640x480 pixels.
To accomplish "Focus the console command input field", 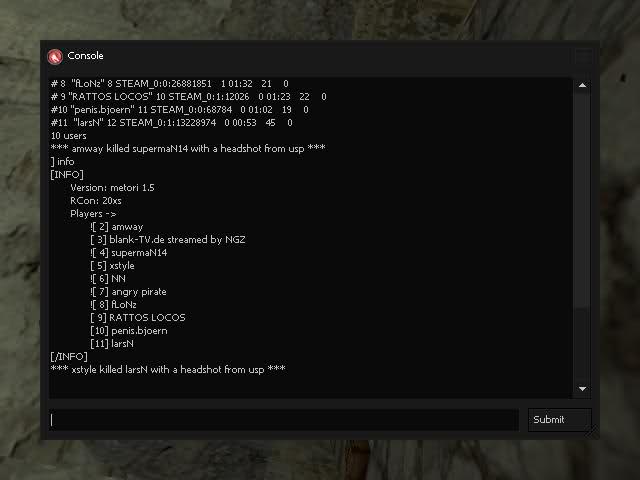I will pos(284,420).
